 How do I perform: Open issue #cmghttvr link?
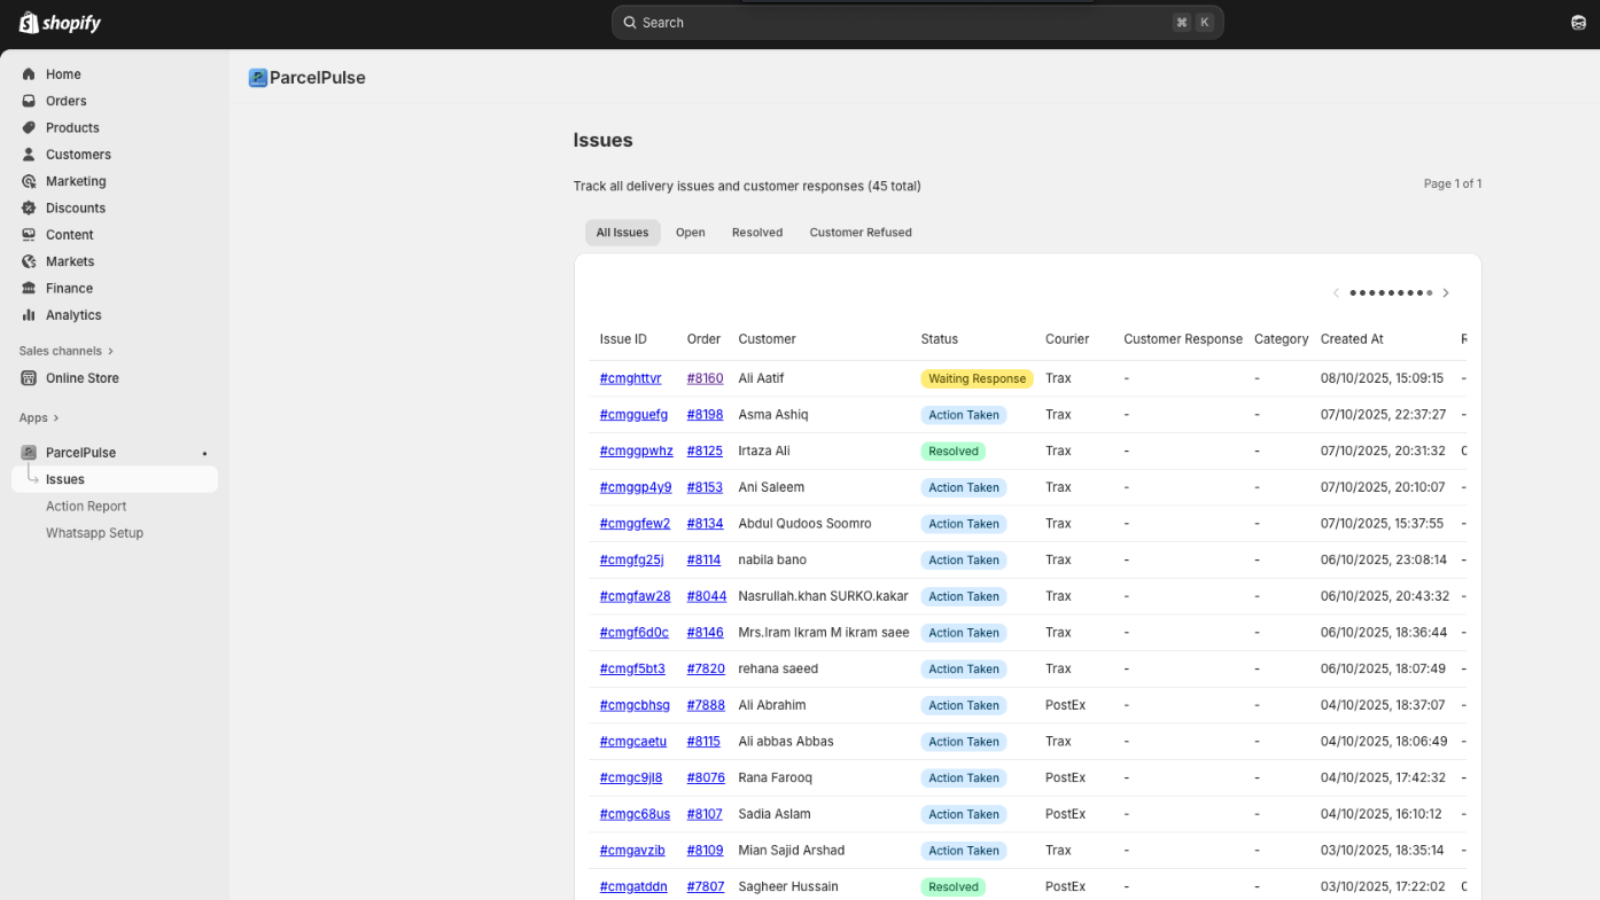630,379
